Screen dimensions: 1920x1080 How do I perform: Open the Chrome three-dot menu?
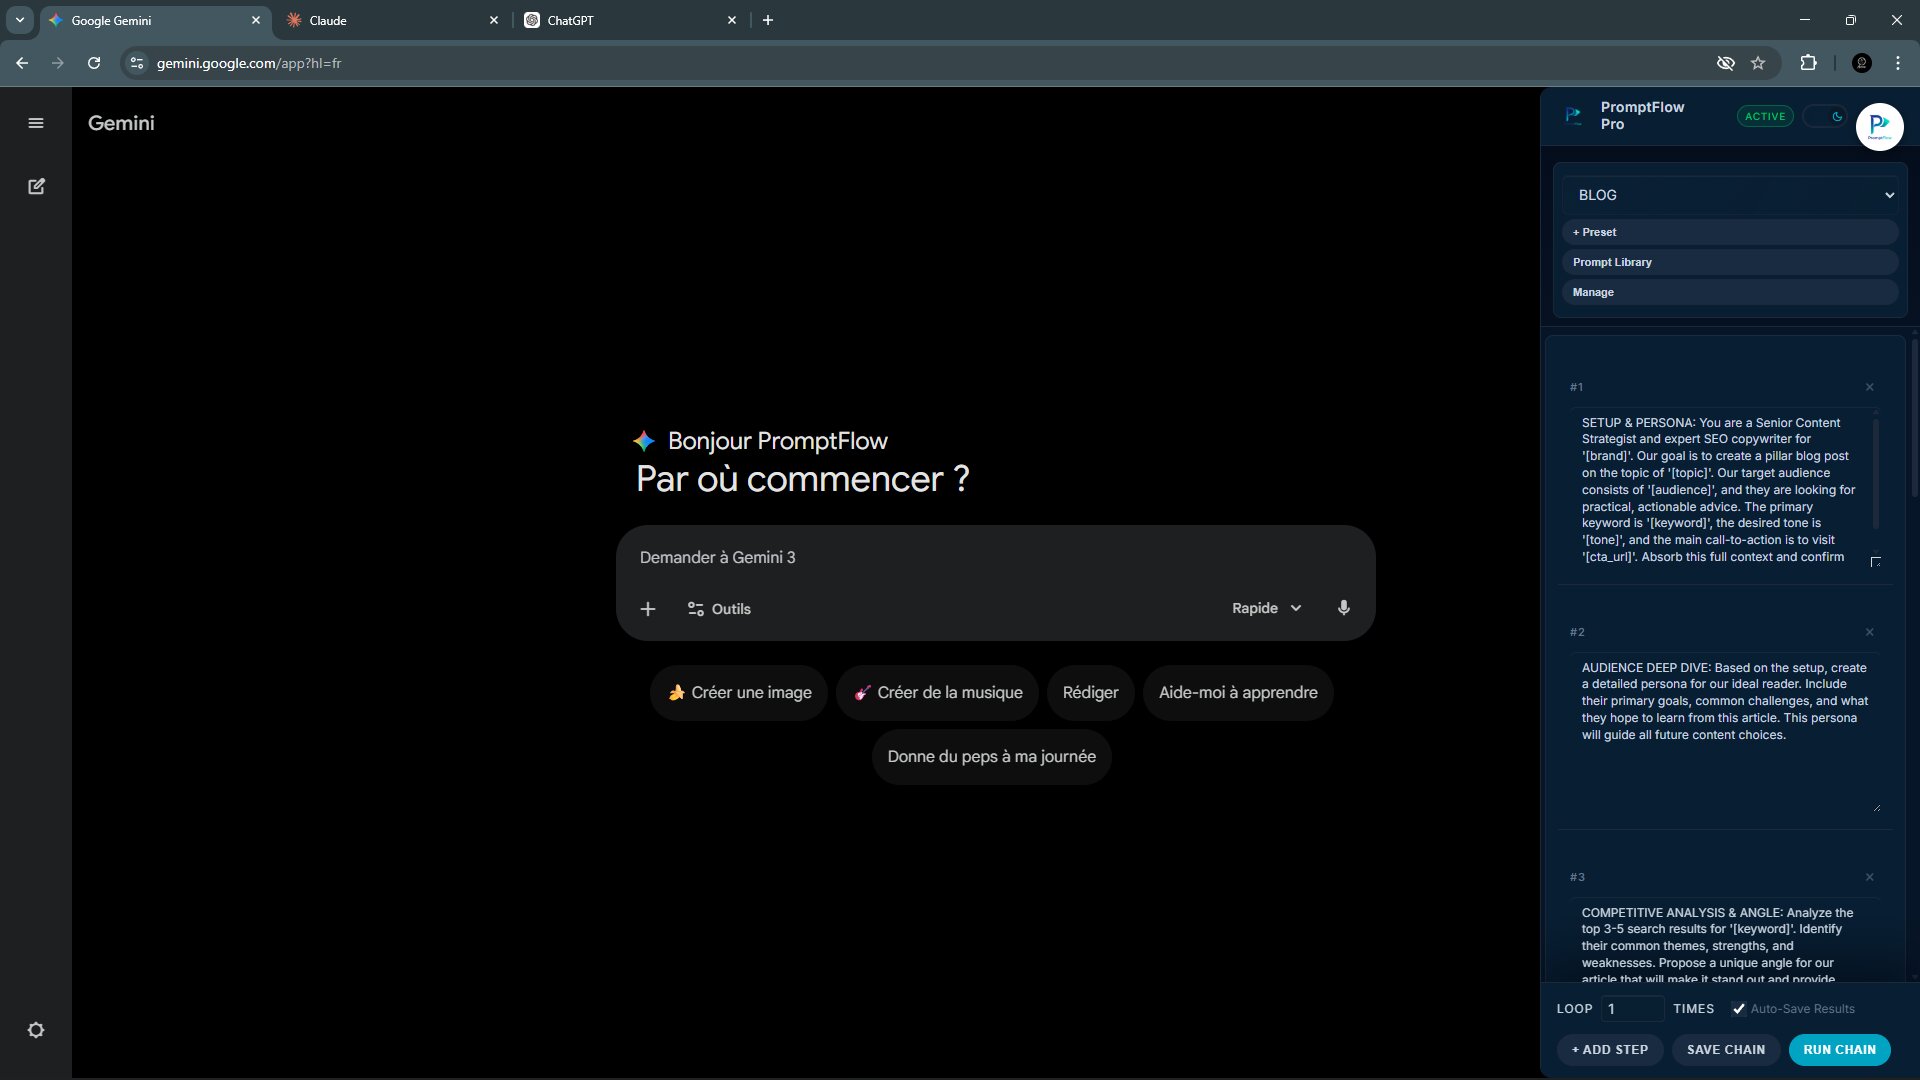tap(1898, 63)
